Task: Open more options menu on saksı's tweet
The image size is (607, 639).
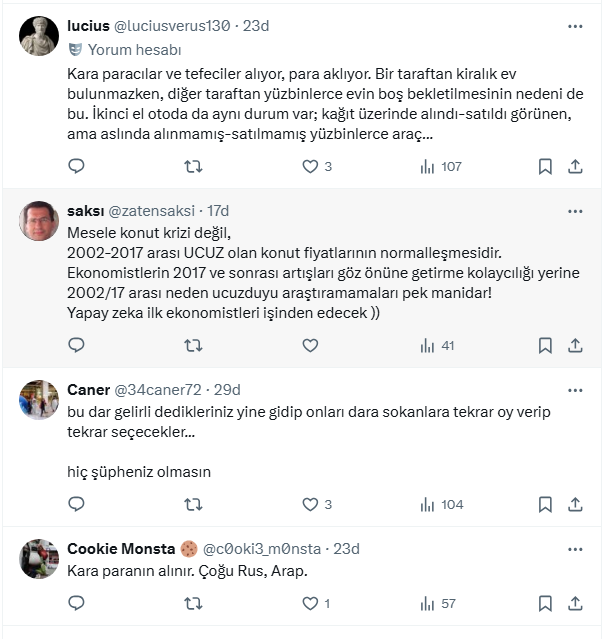Action: 575,211
